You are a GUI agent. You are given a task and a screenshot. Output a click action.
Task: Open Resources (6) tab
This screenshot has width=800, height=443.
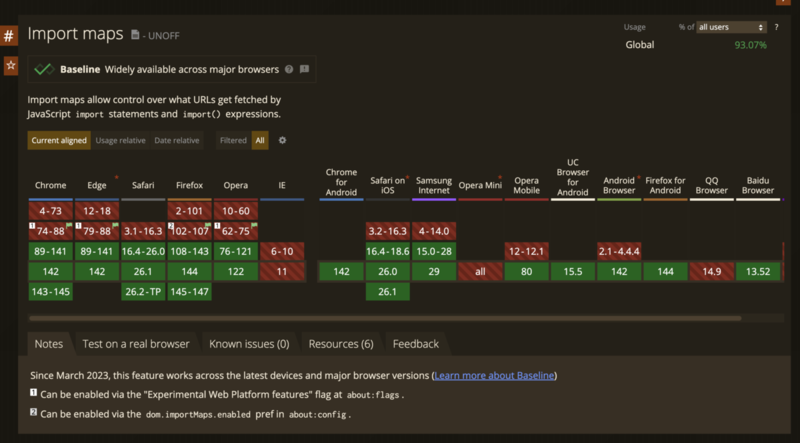(x=341, y=344)
